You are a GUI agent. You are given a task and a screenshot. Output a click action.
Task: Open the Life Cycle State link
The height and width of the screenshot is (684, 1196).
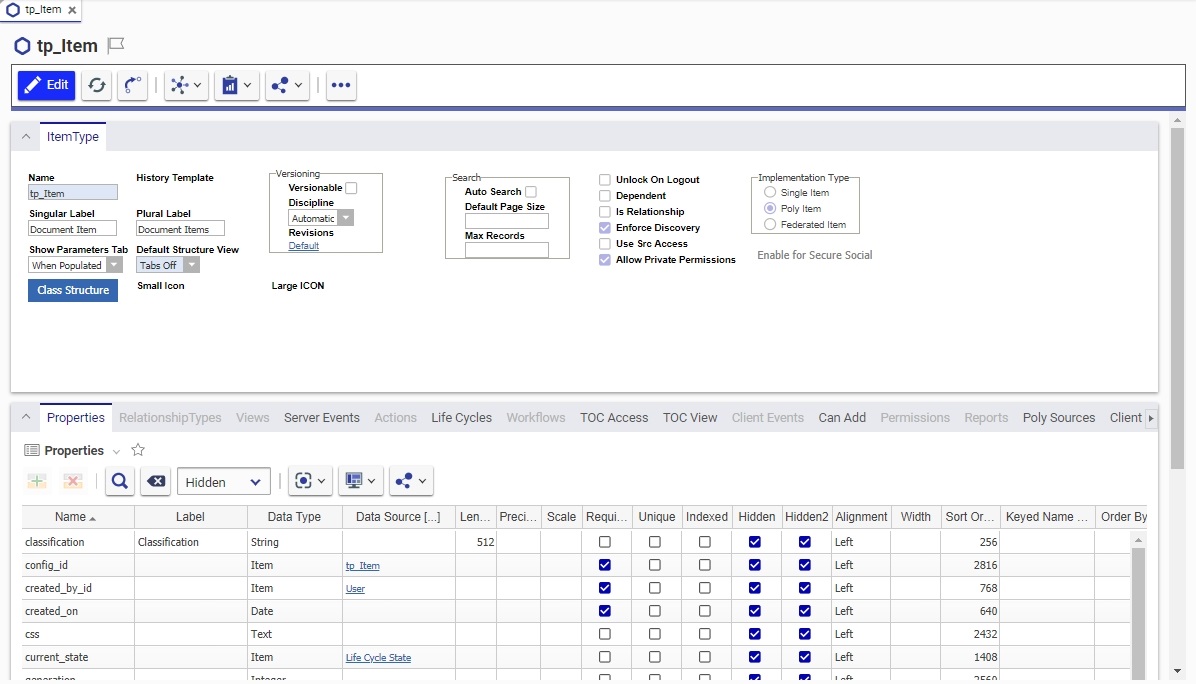tap(378, 657)
